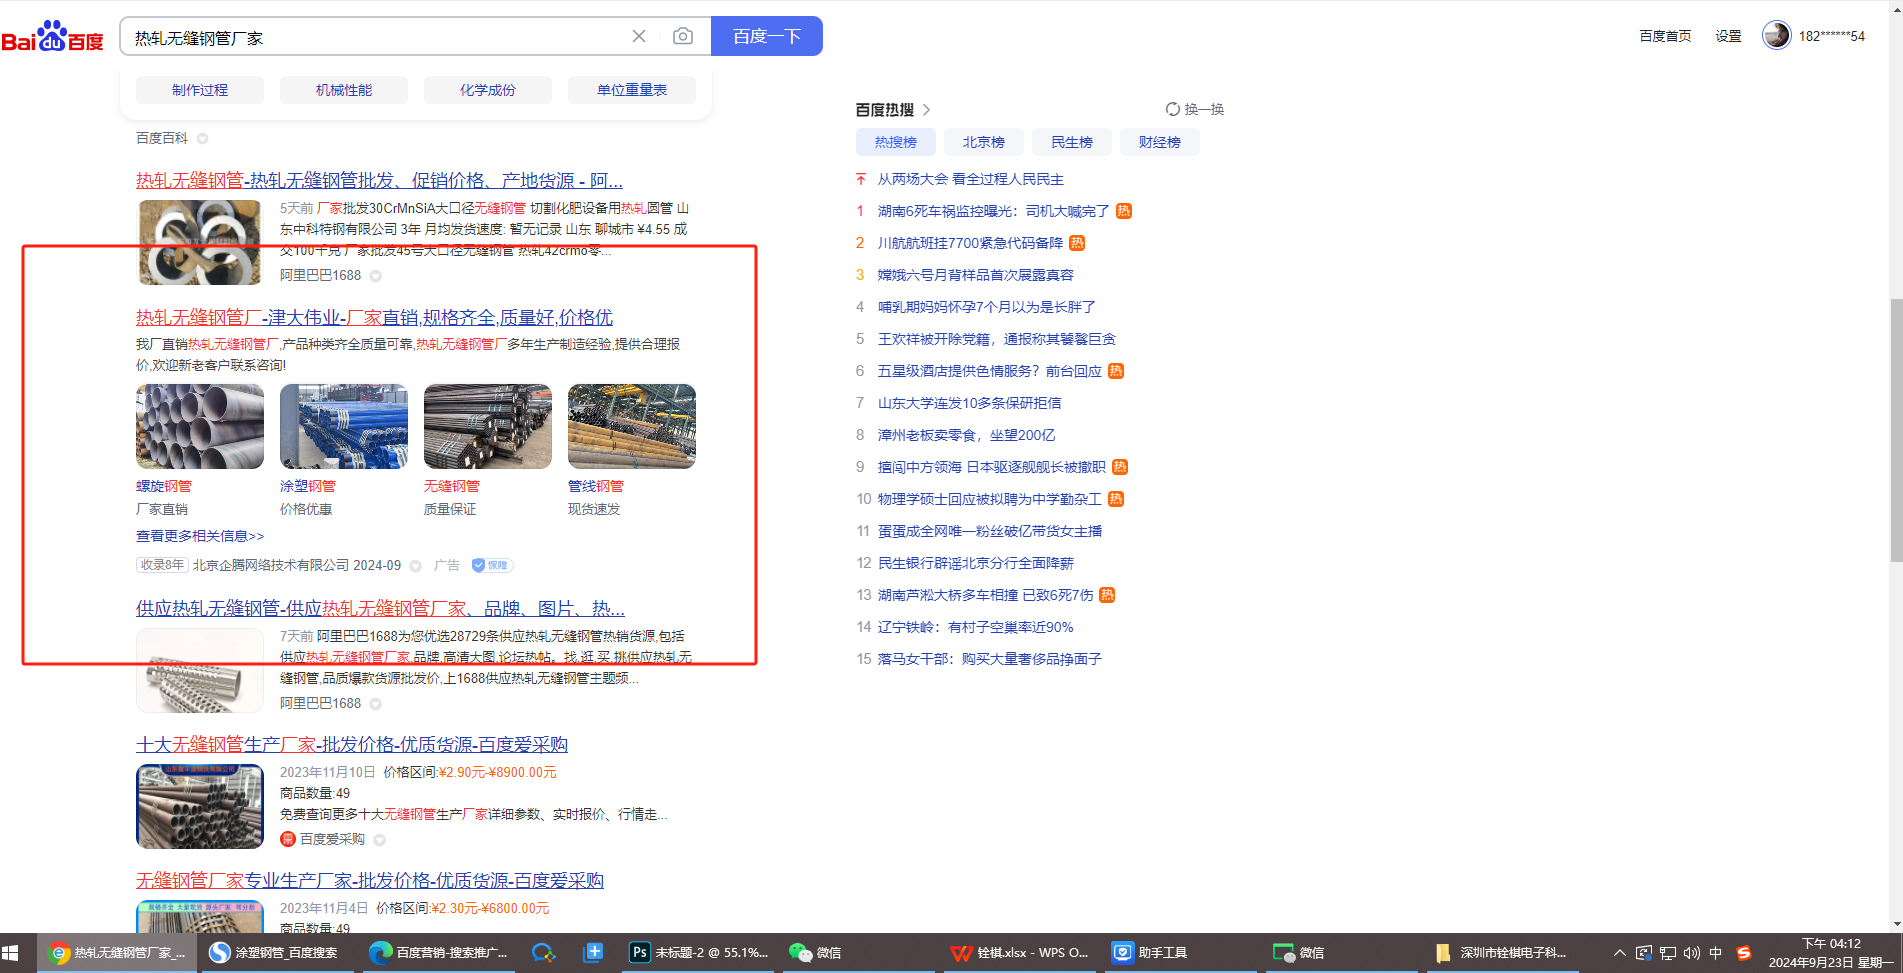Screen dimensions: 1903x973
Task: Open 十大无缝钢管生产厂家 result link
Action: click(352, 744)
